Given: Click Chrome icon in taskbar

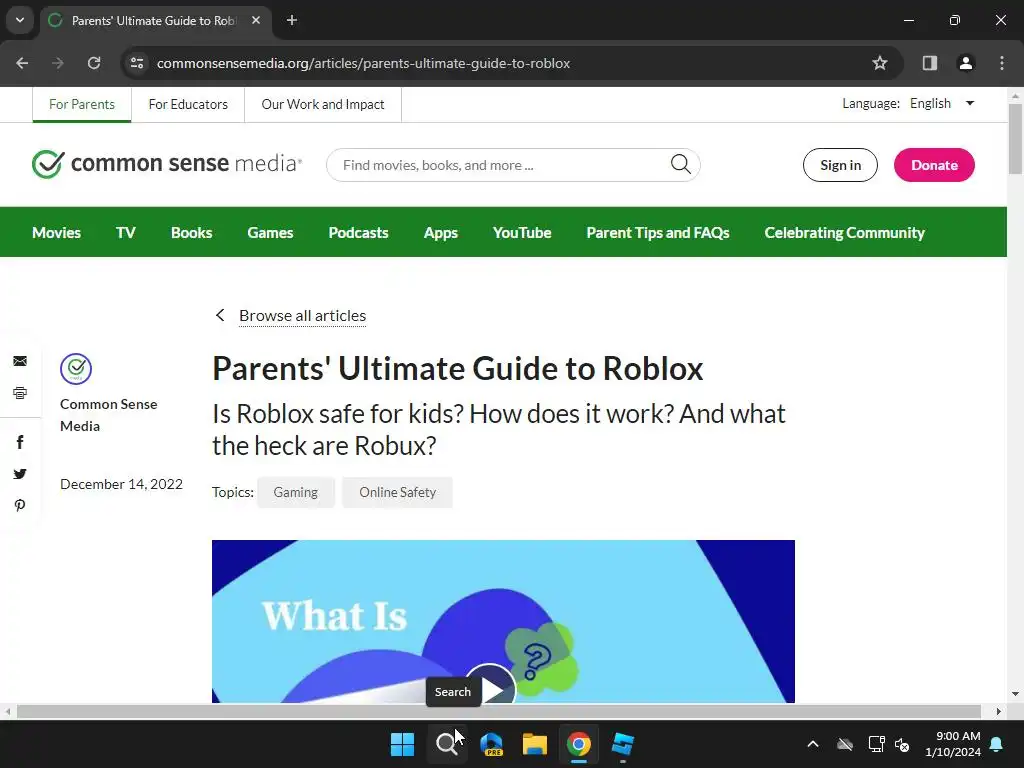Looking at the screenshot, I should [579, 744].
